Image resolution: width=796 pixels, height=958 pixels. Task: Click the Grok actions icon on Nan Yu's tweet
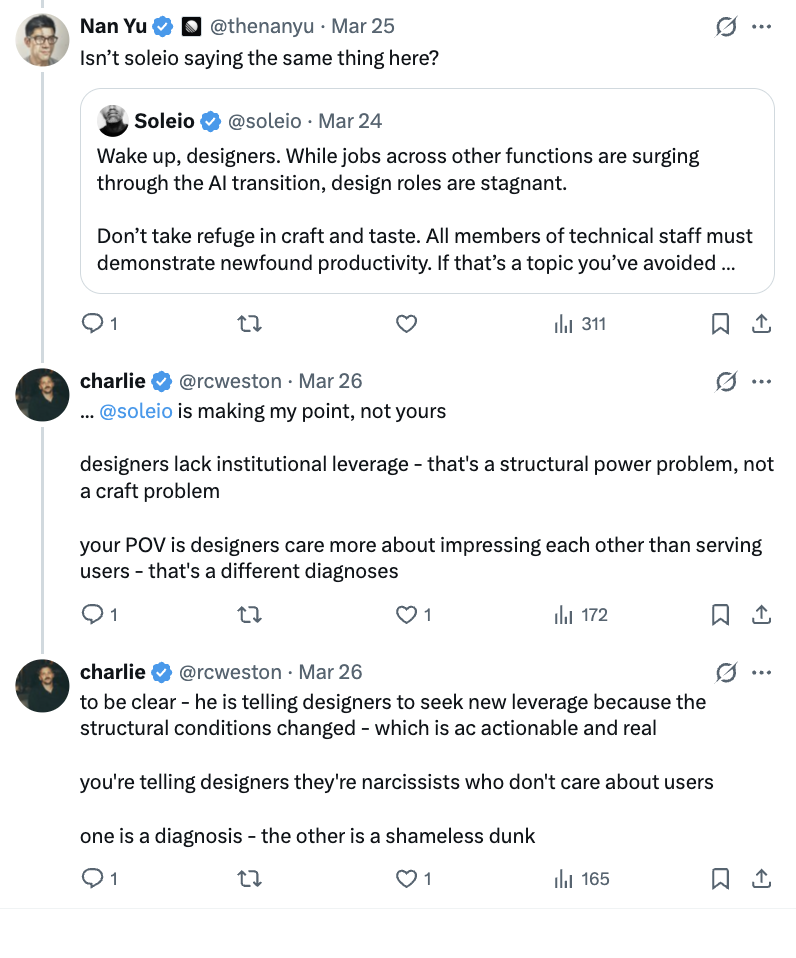[728, 27]
